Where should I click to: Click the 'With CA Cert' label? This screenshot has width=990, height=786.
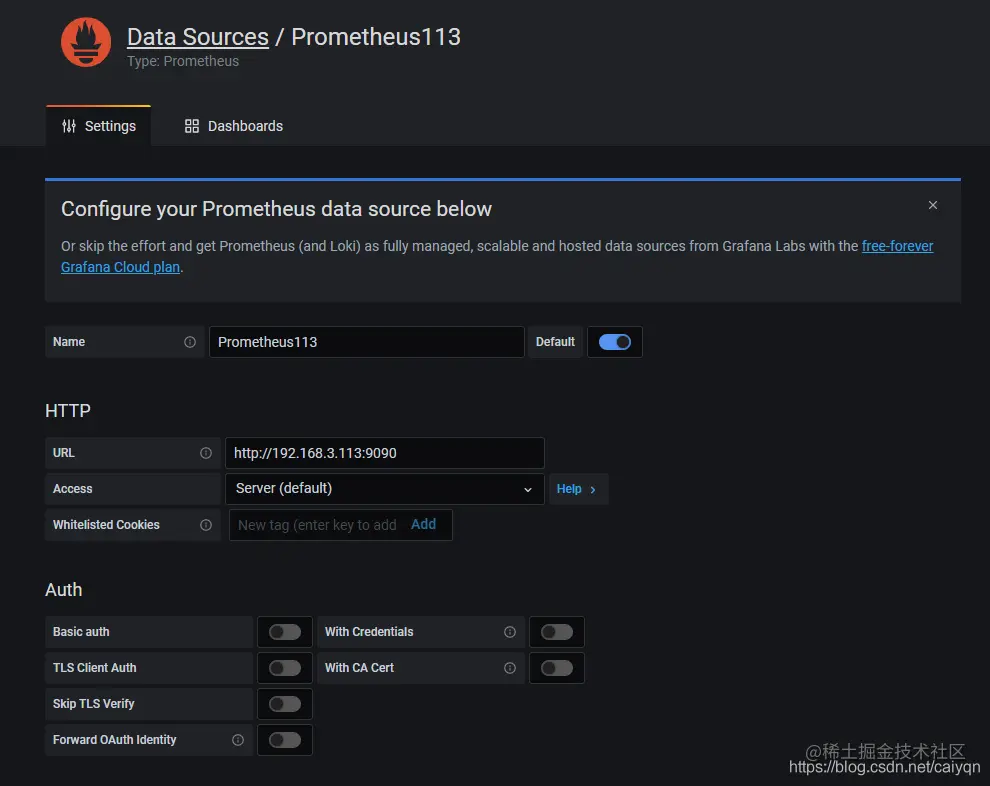[359, 668]
